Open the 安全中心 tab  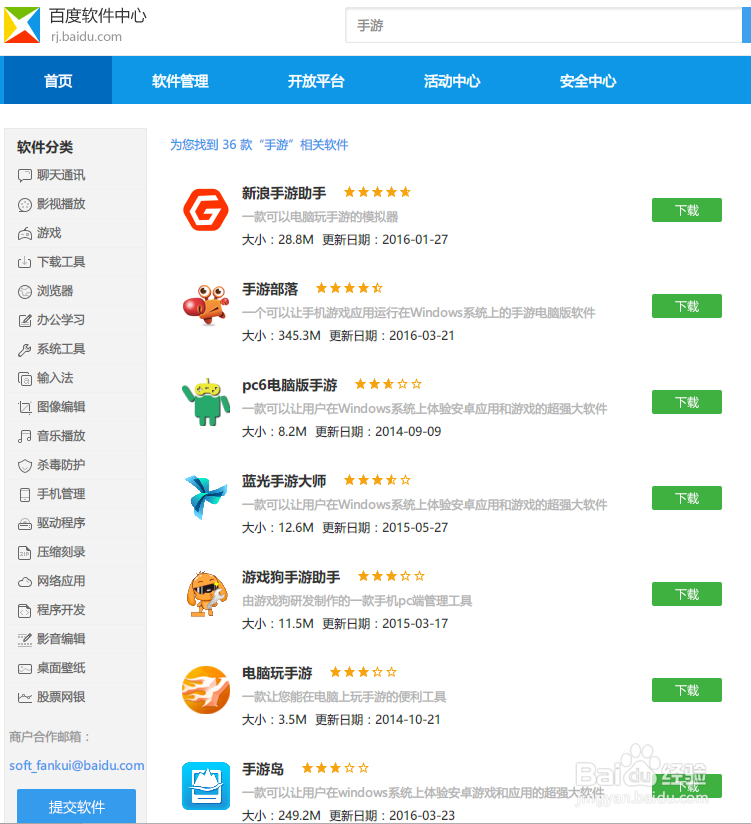588,80
